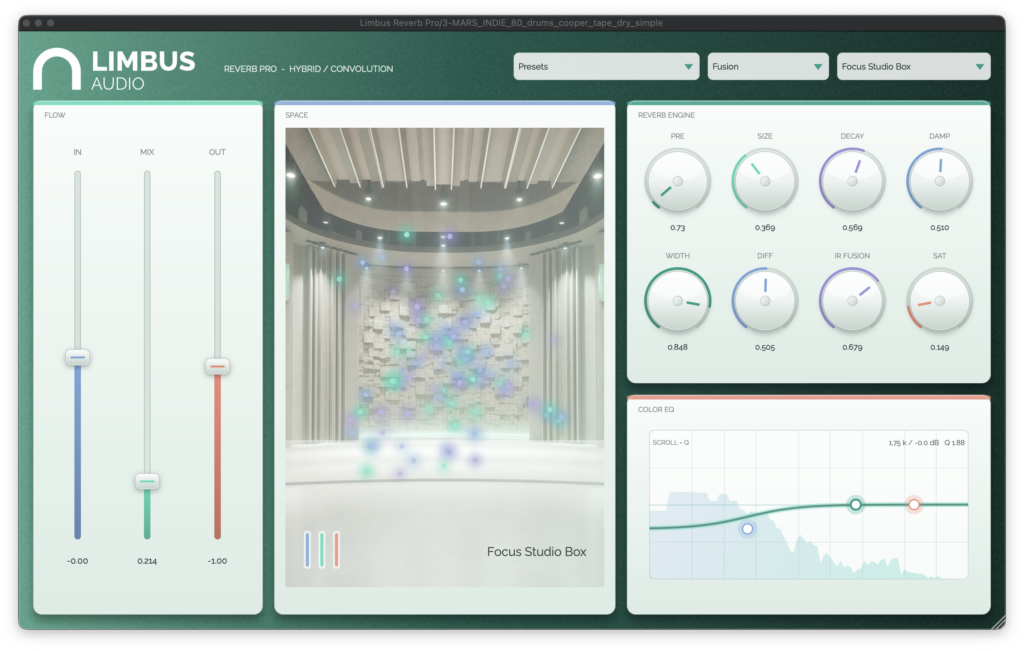
Task: Click the EQ readout '1.75 k / -0.0 dB'
Action: pos(913,443)
